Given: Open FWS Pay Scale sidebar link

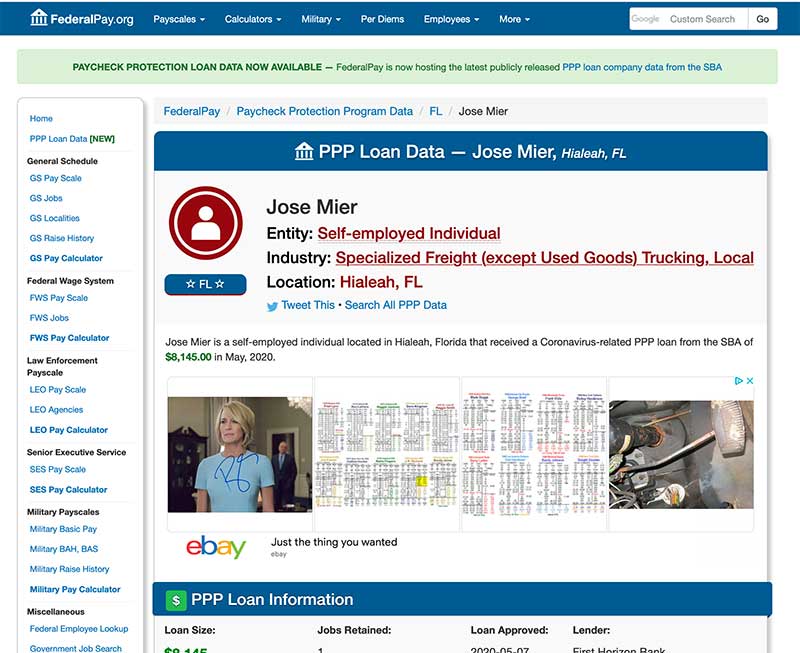Looking at the screenshot, I should pyautogui.click(x=59, y=297).
